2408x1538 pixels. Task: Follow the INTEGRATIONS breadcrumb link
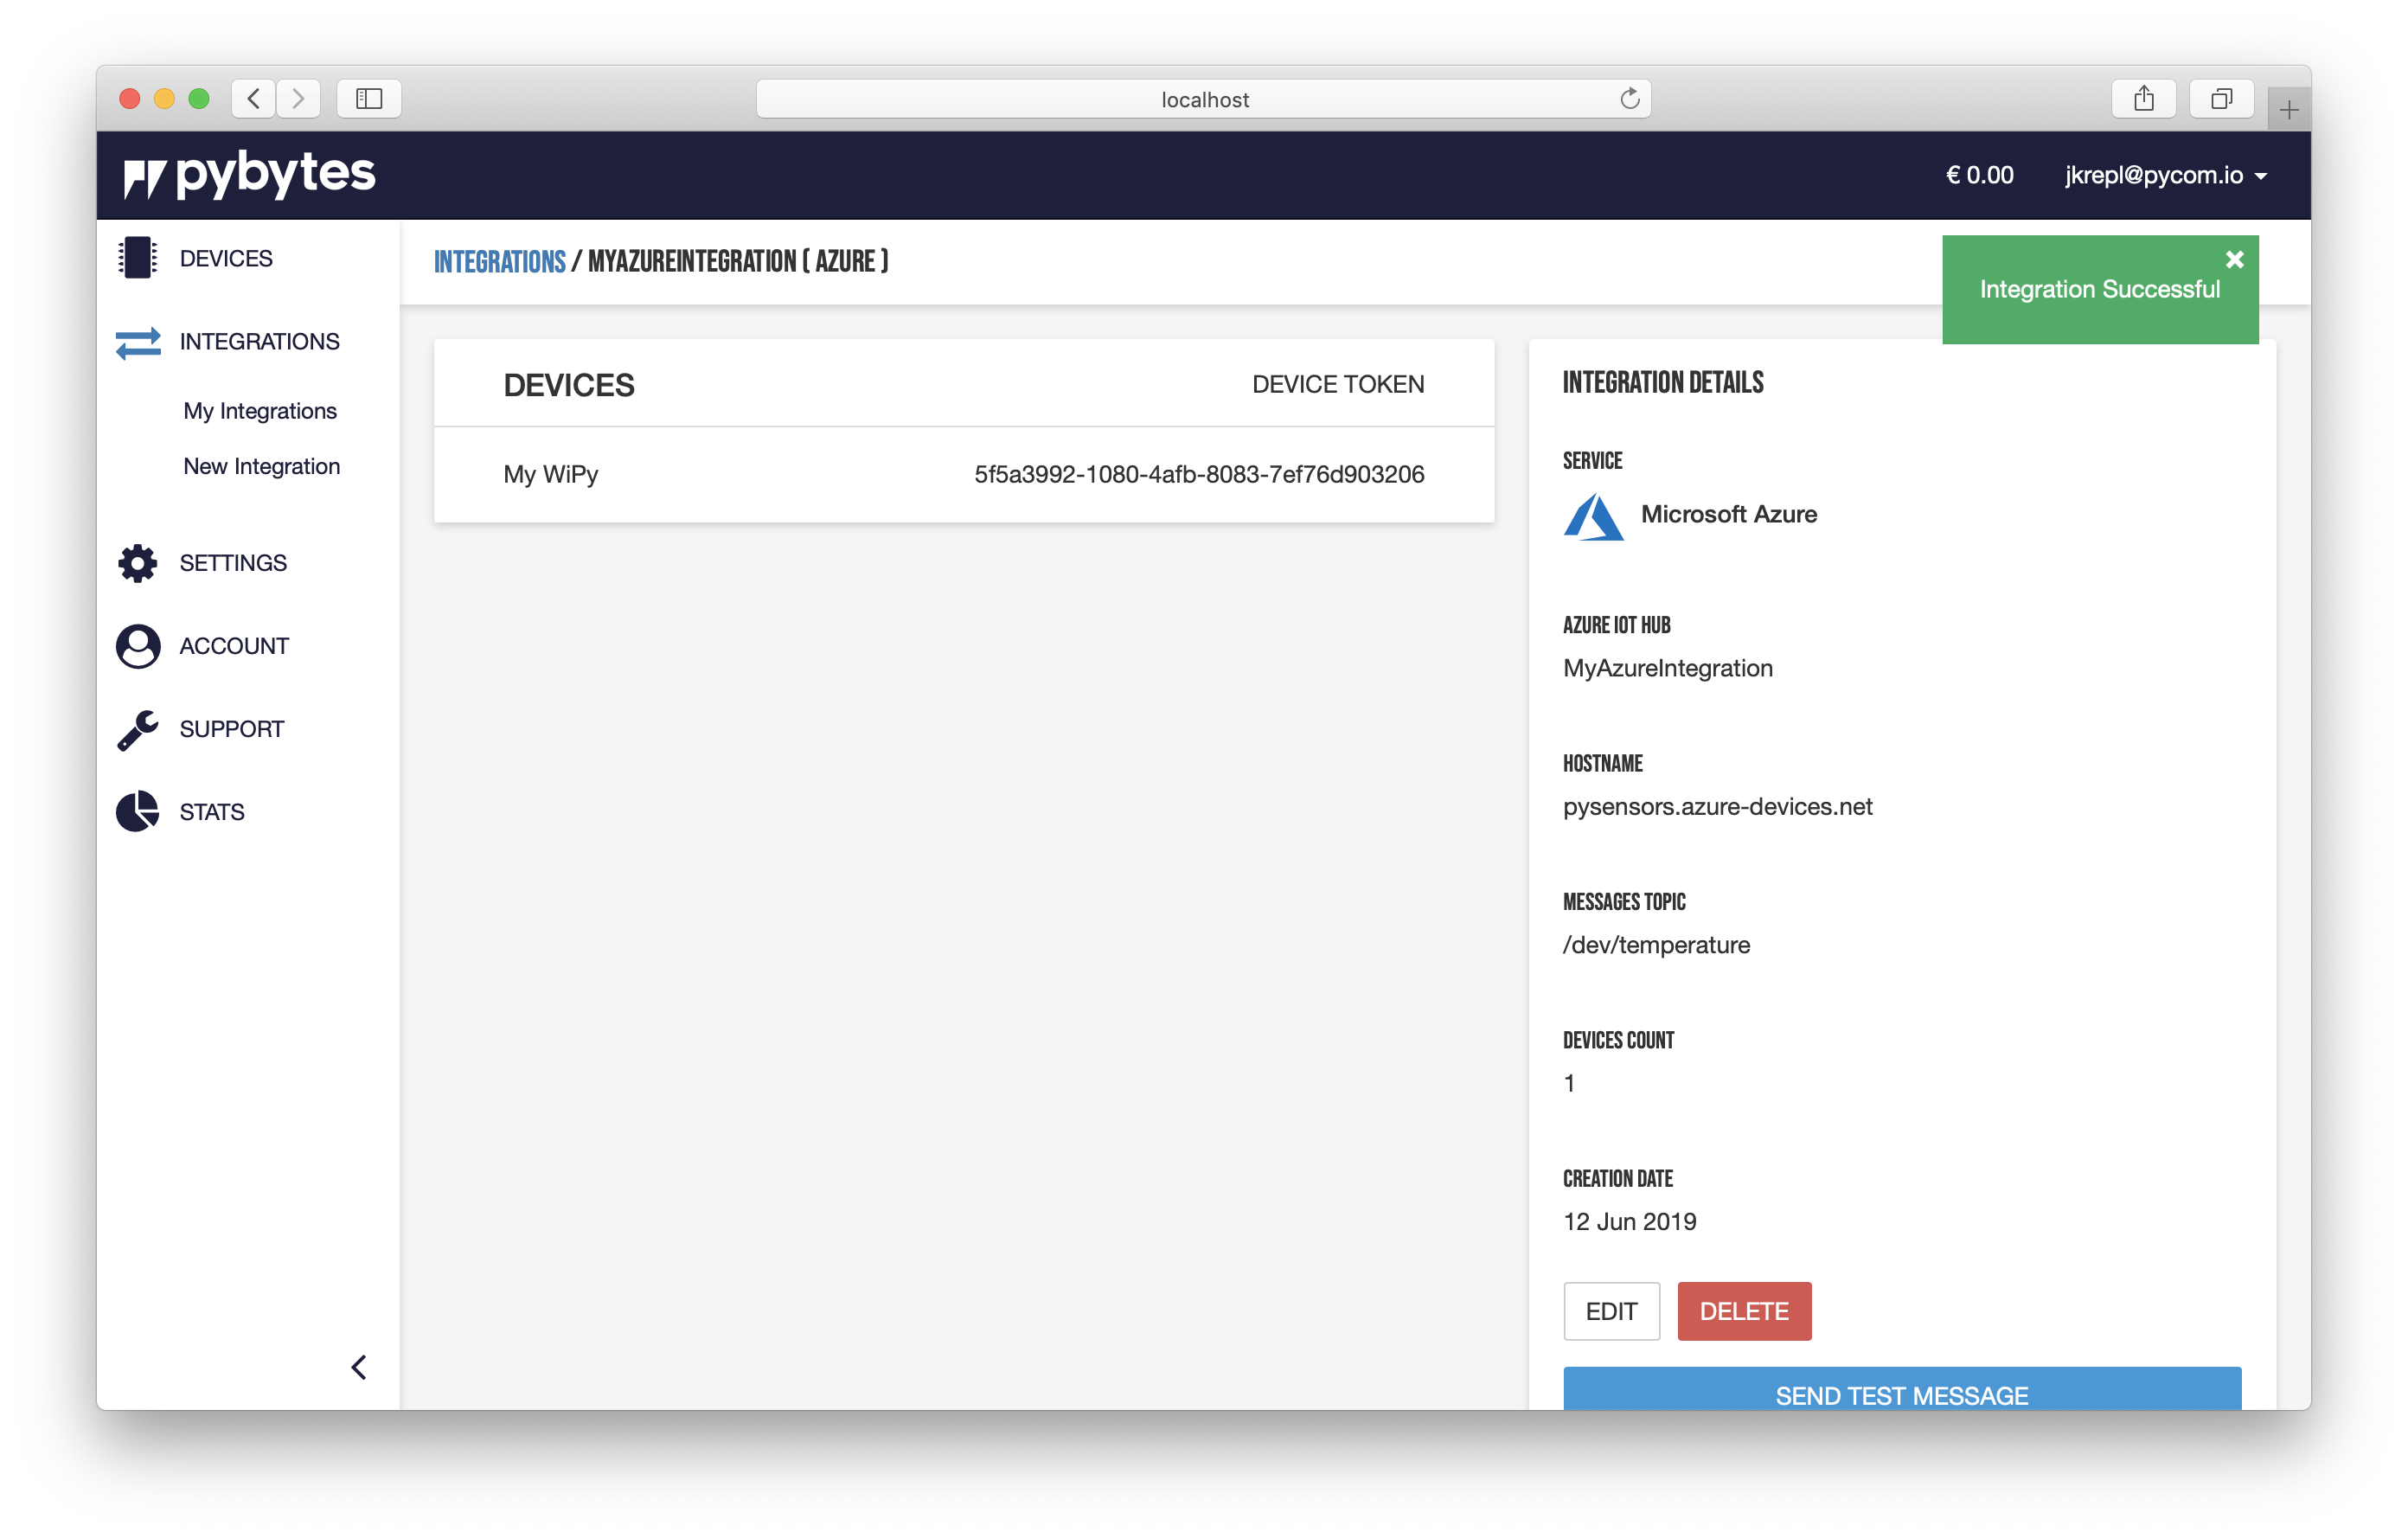pos(500,261)
